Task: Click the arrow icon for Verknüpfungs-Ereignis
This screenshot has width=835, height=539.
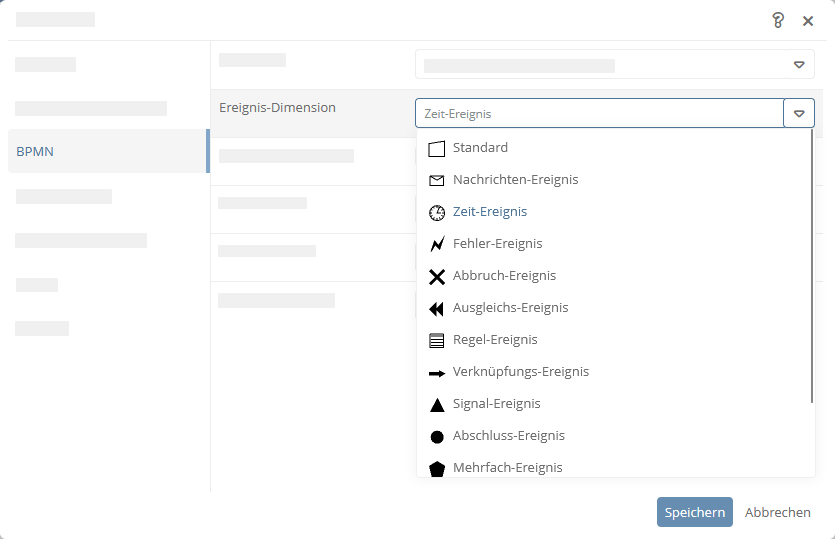Action: coord(437,373)
